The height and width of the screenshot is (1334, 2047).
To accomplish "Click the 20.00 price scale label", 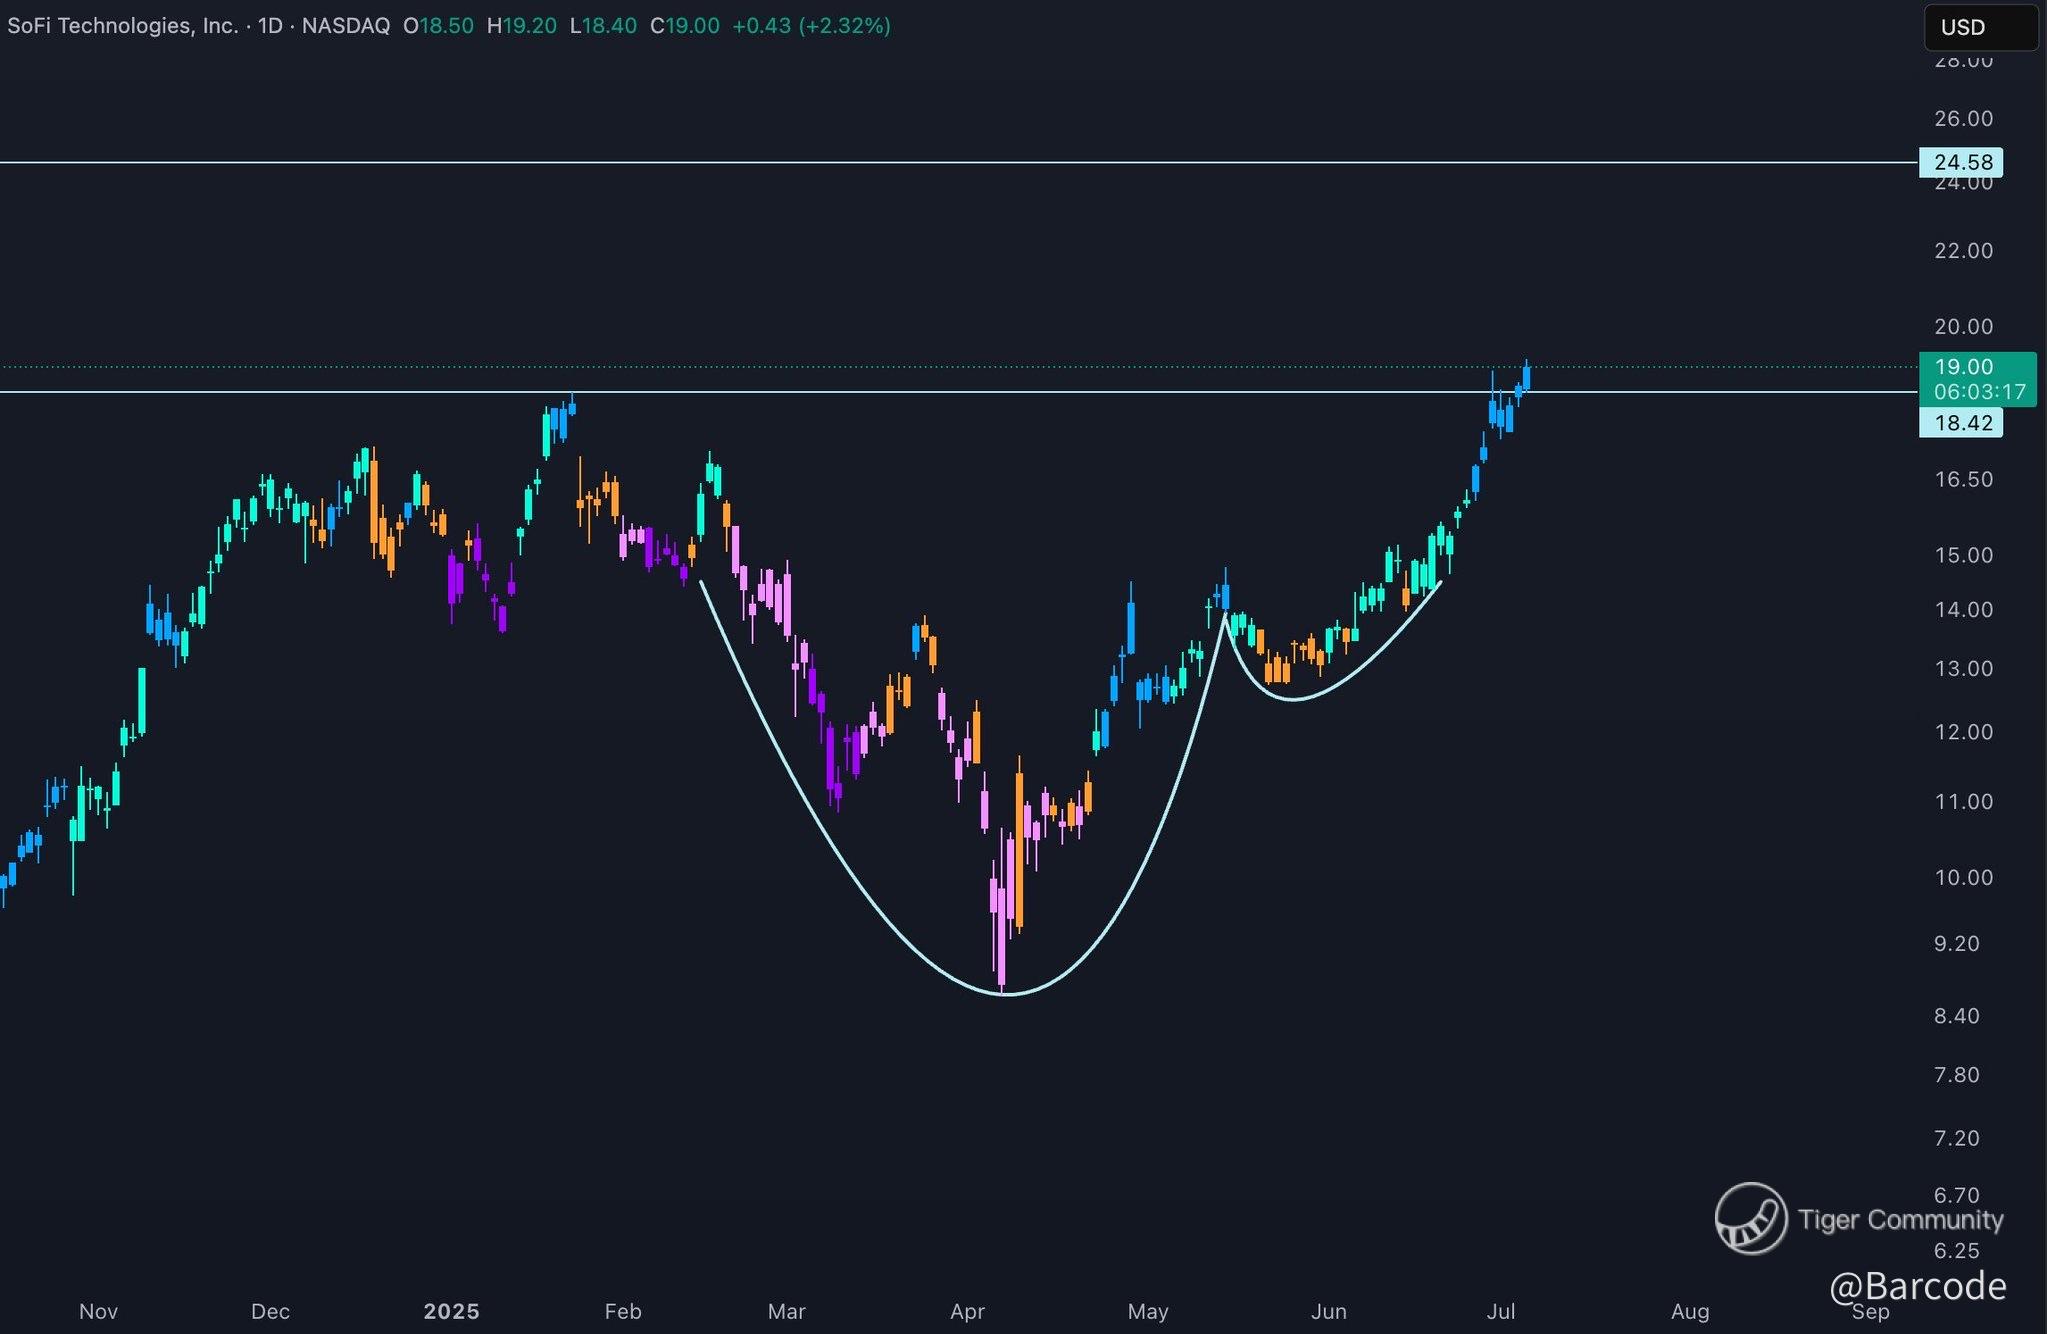I will pyautogui.click(x=1962, y=327).
